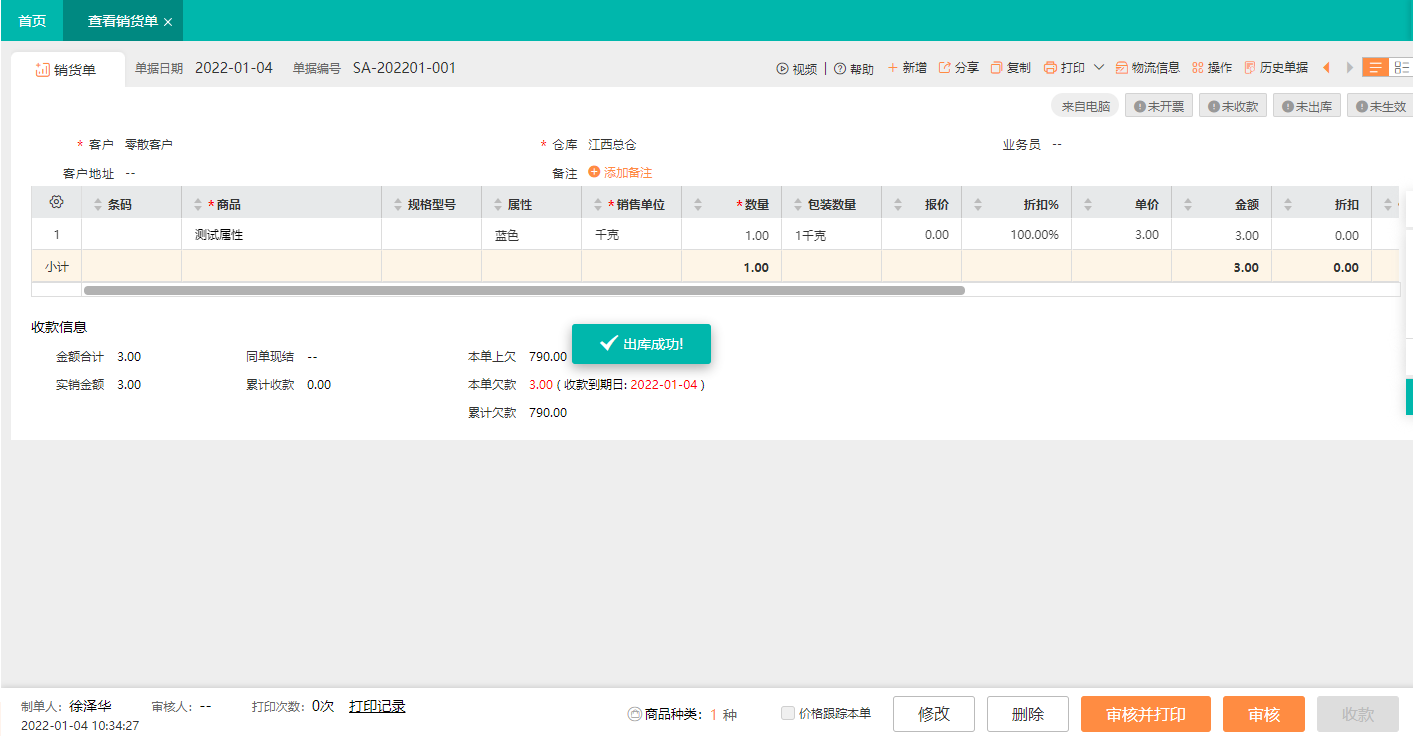Click the 视频 video tutorial icon
The width and height of the screenshot is (1413, 736).
(782, 69)
